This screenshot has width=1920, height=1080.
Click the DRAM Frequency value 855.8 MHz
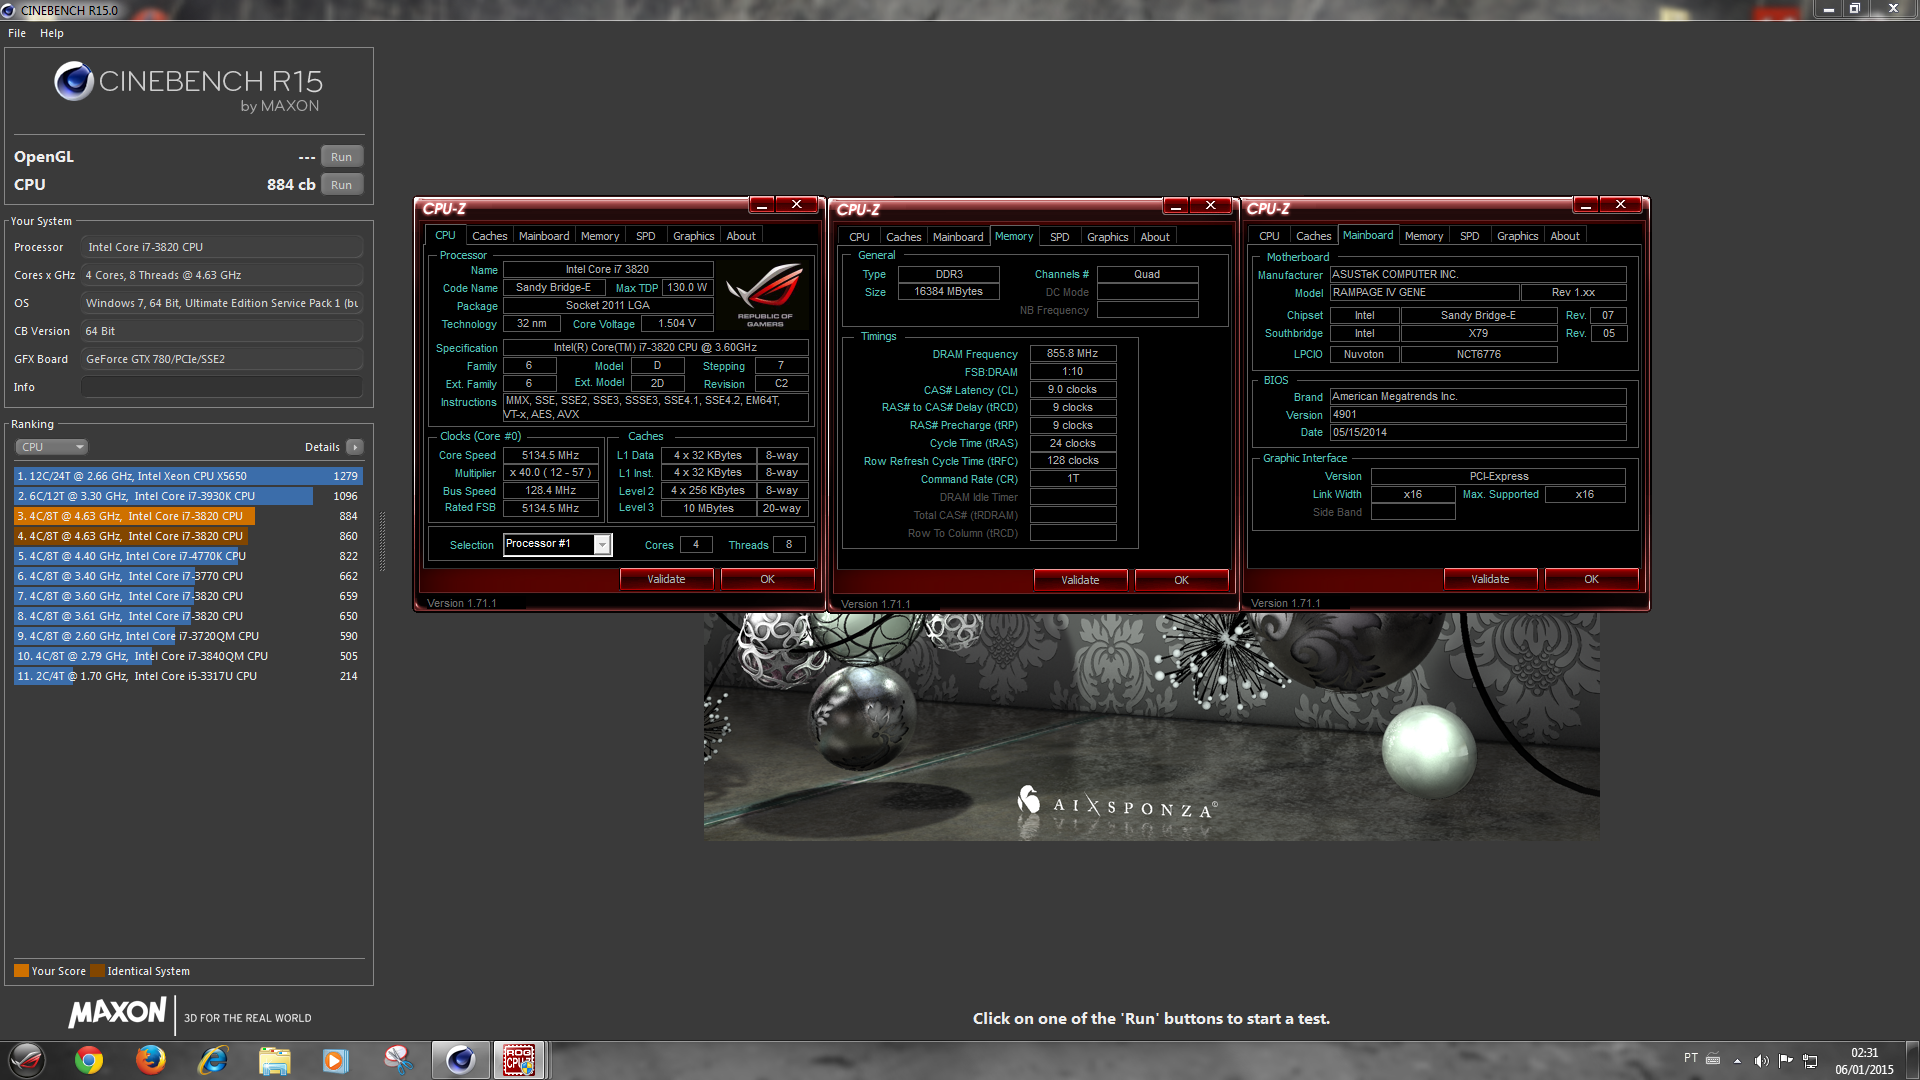click(1072, 354)
